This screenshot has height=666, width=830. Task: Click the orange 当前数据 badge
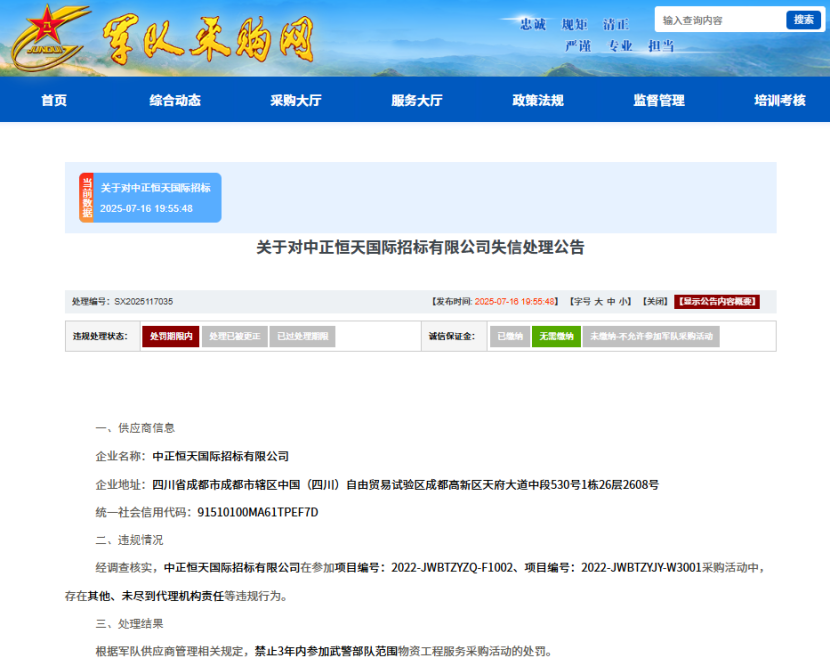pos(87,197)
